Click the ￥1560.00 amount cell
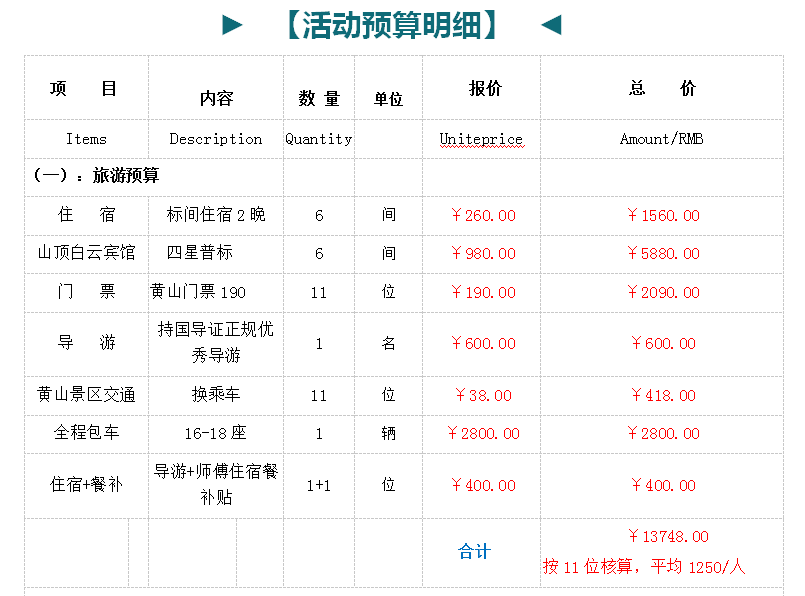 663,215
